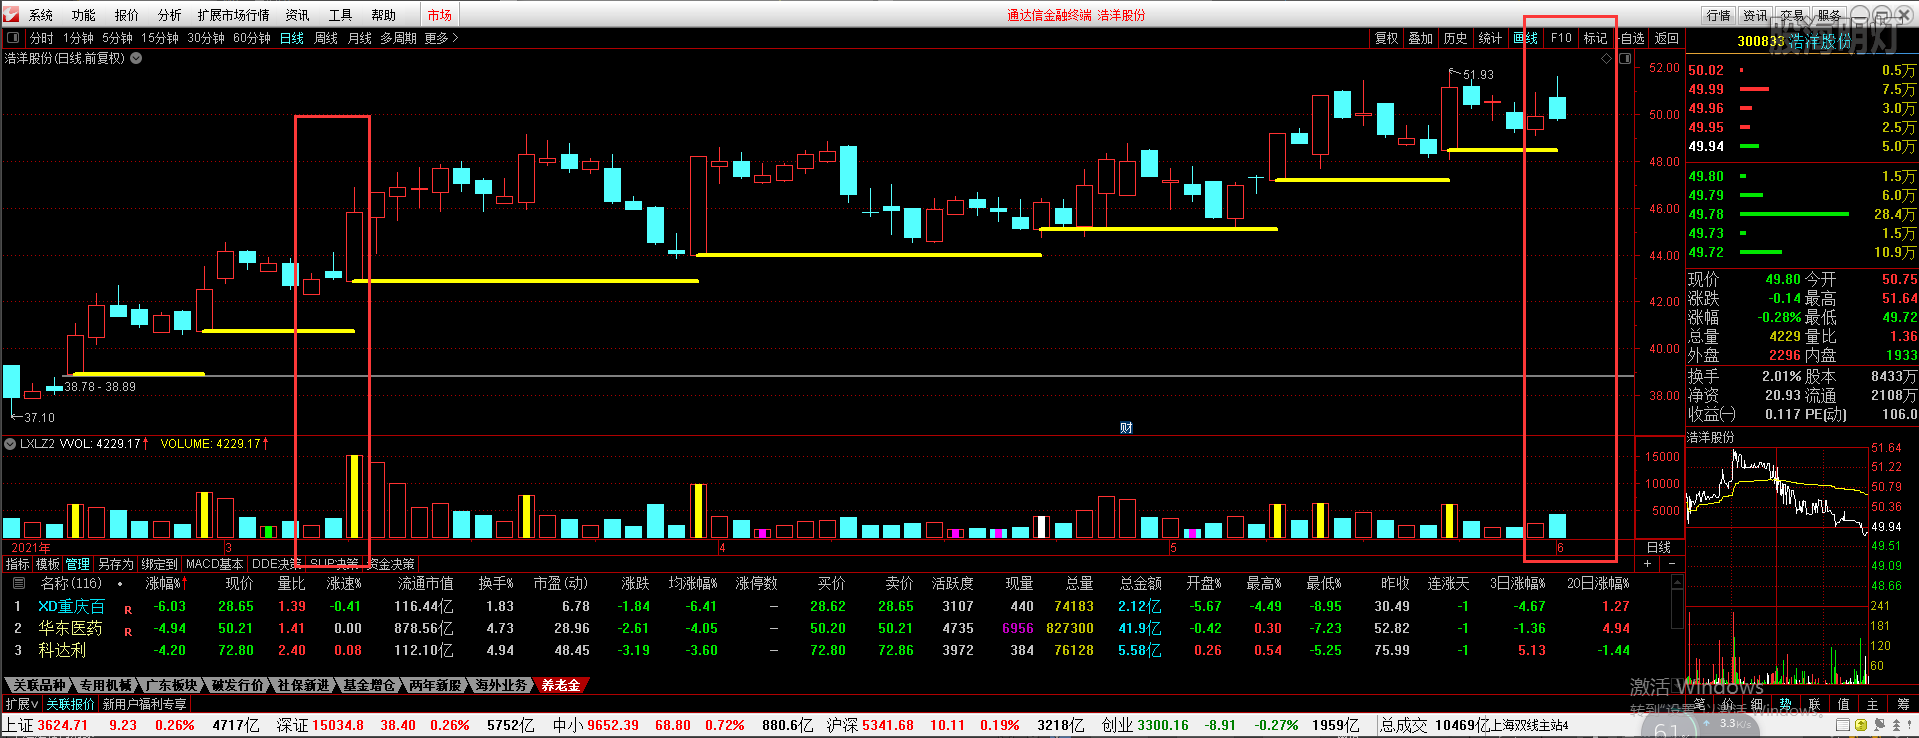The image size is (1919, 738).
Task: Click the 行情 button at the top right
Action: (1719, 15)
